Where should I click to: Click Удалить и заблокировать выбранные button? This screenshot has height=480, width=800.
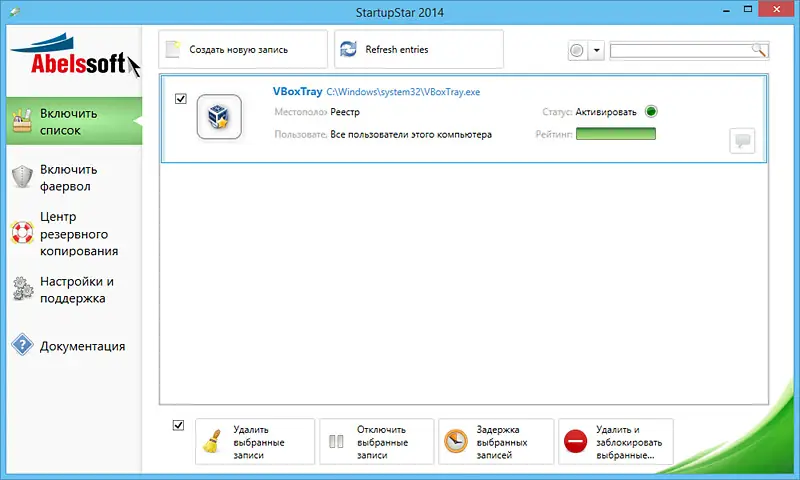[x=616, y=442]
